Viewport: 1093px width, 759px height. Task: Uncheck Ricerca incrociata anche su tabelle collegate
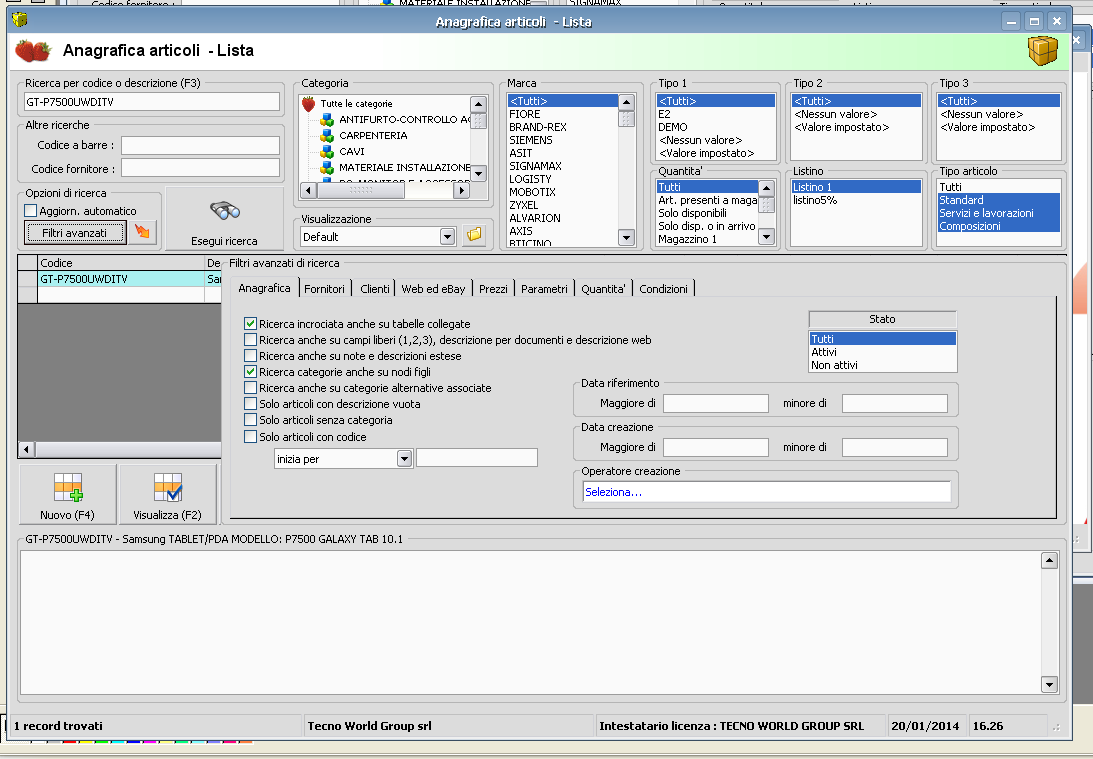(x=250, y=324)
